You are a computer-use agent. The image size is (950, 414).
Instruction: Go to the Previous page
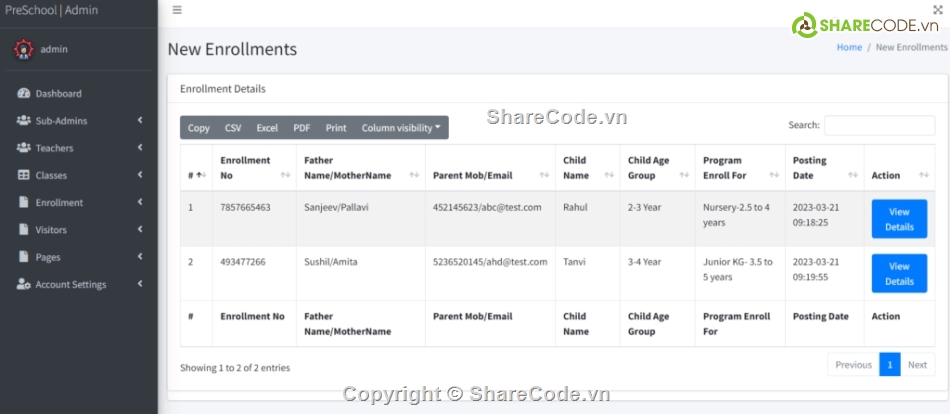[x=853, y=364]
